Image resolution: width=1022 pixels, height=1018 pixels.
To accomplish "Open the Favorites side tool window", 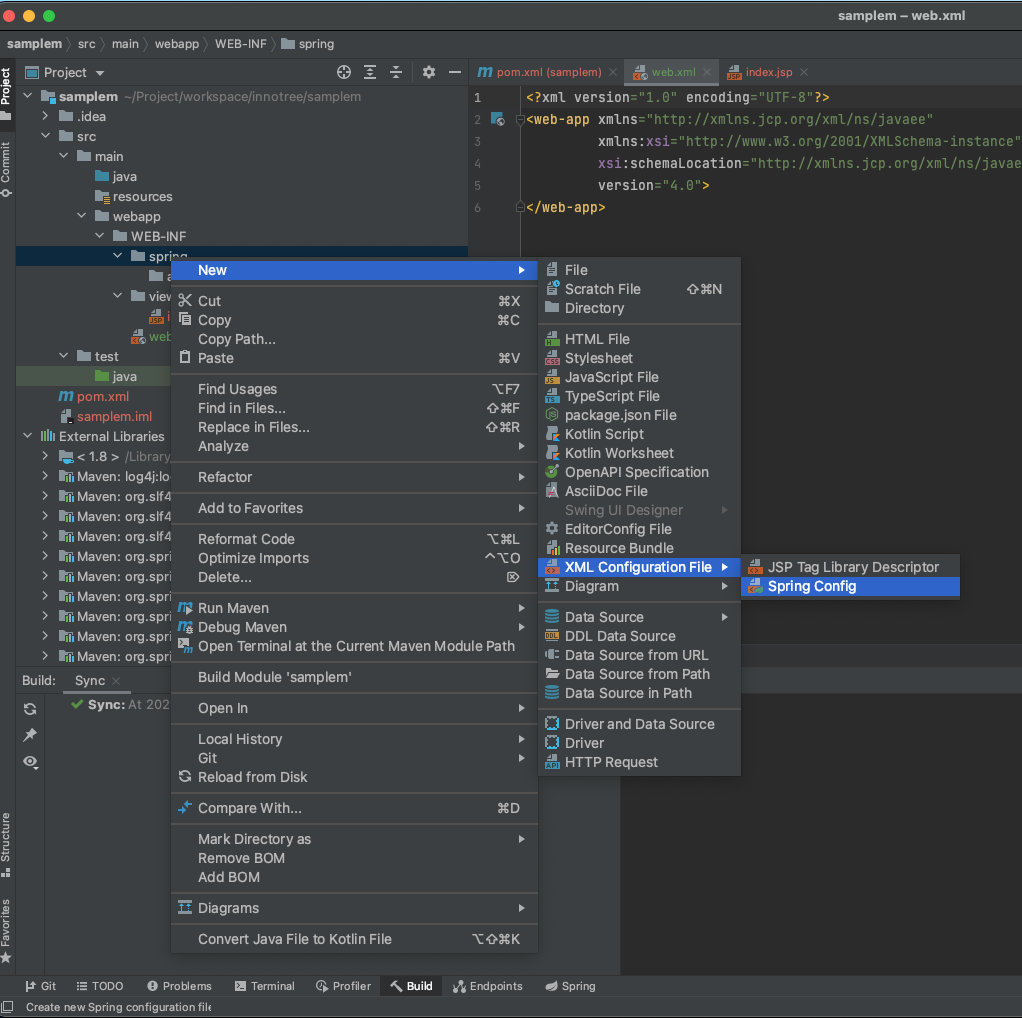I will [x=6, y=931].
